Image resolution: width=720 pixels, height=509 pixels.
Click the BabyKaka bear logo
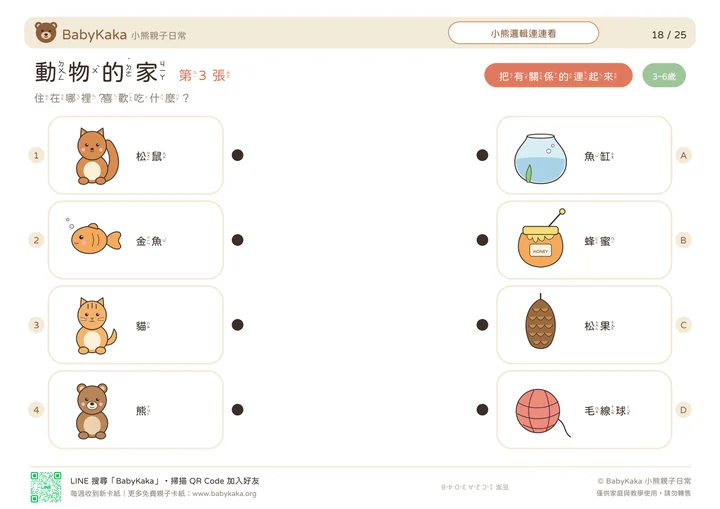(x=46, y=32)
